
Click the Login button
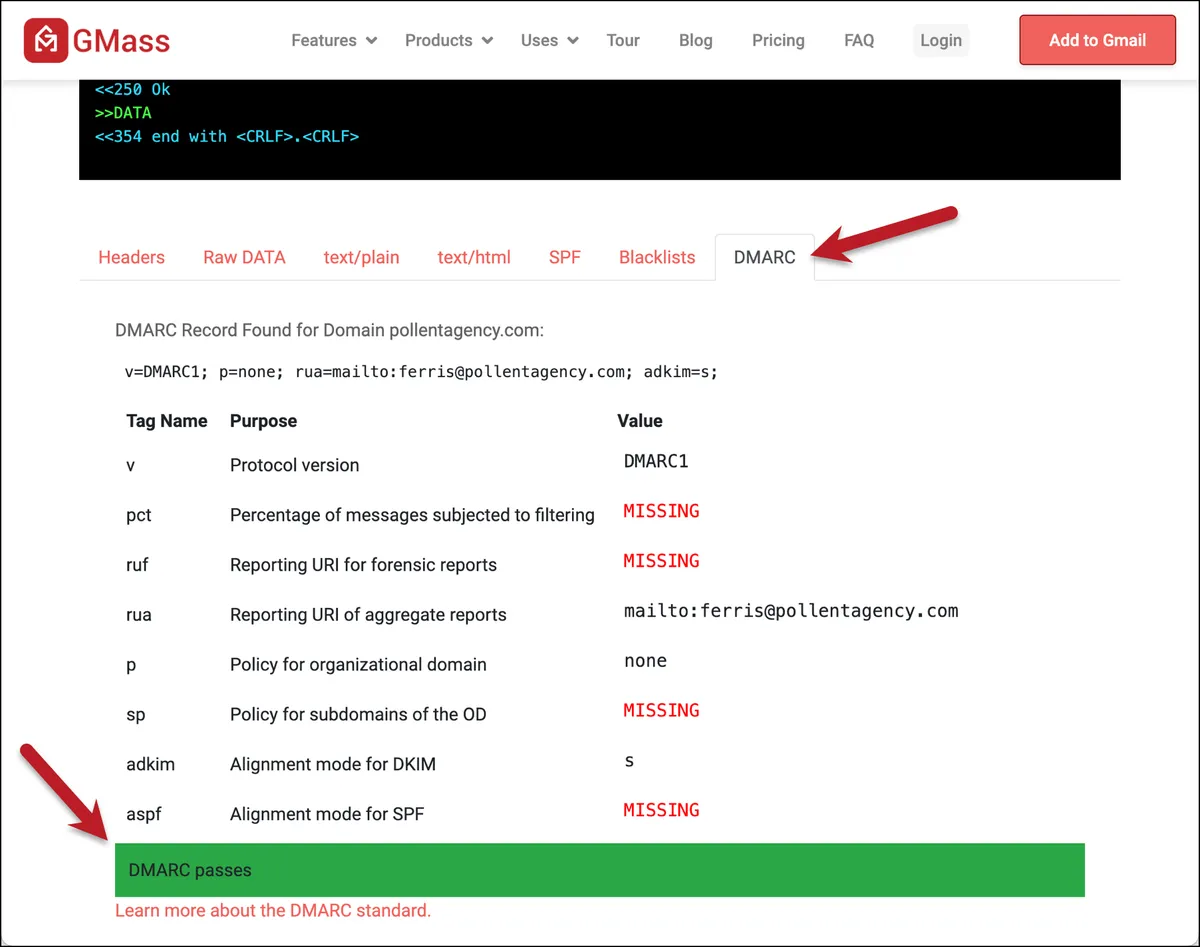click(x=941, y=40)
